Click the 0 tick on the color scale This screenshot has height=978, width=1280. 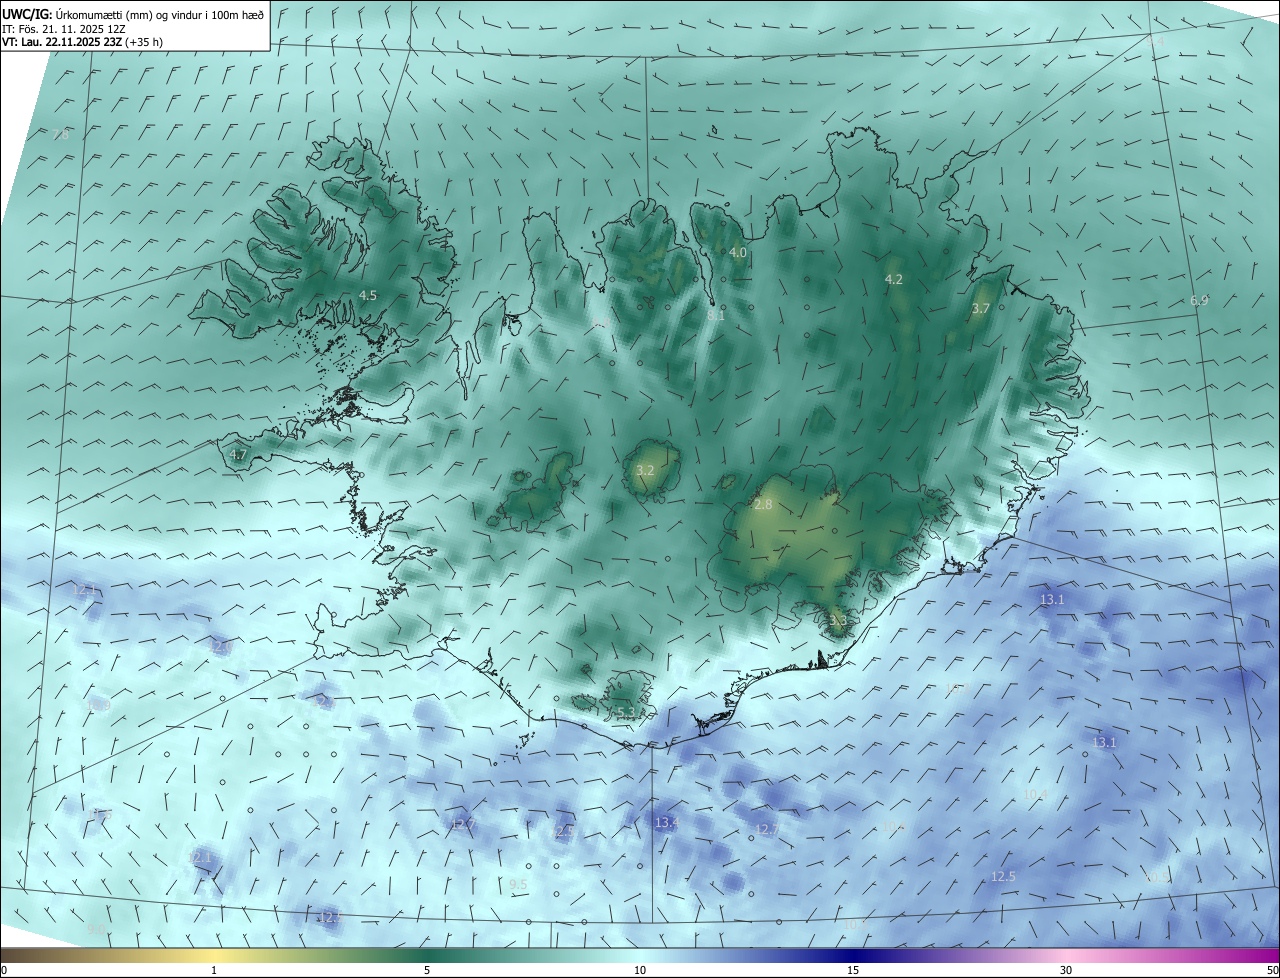(x=4, y=970)
